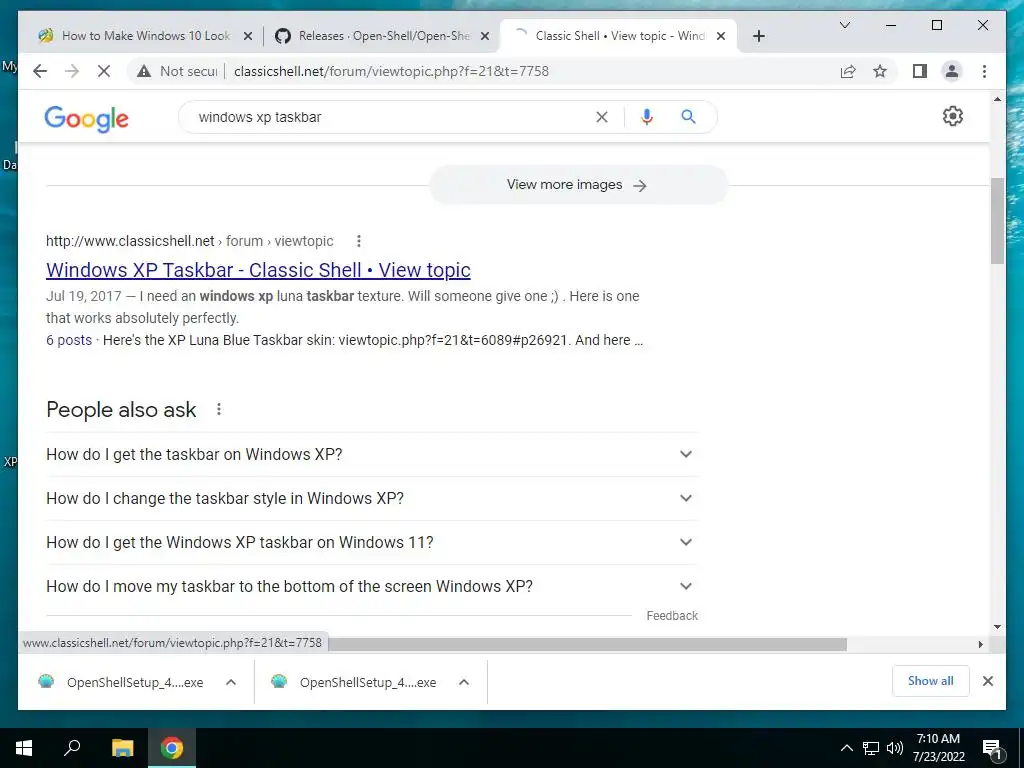Open People also ask options menu
The image size is (1024, 768).
point(219,409)
